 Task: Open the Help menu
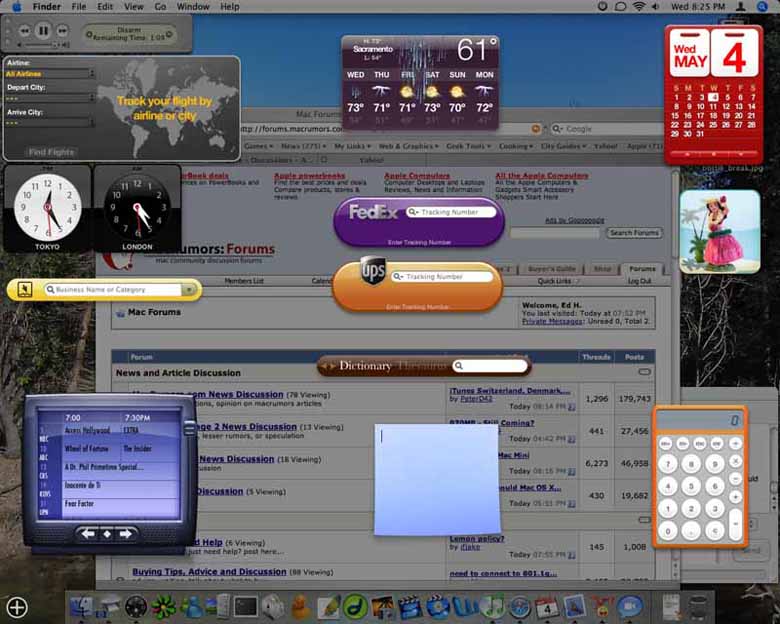(229, 6)
